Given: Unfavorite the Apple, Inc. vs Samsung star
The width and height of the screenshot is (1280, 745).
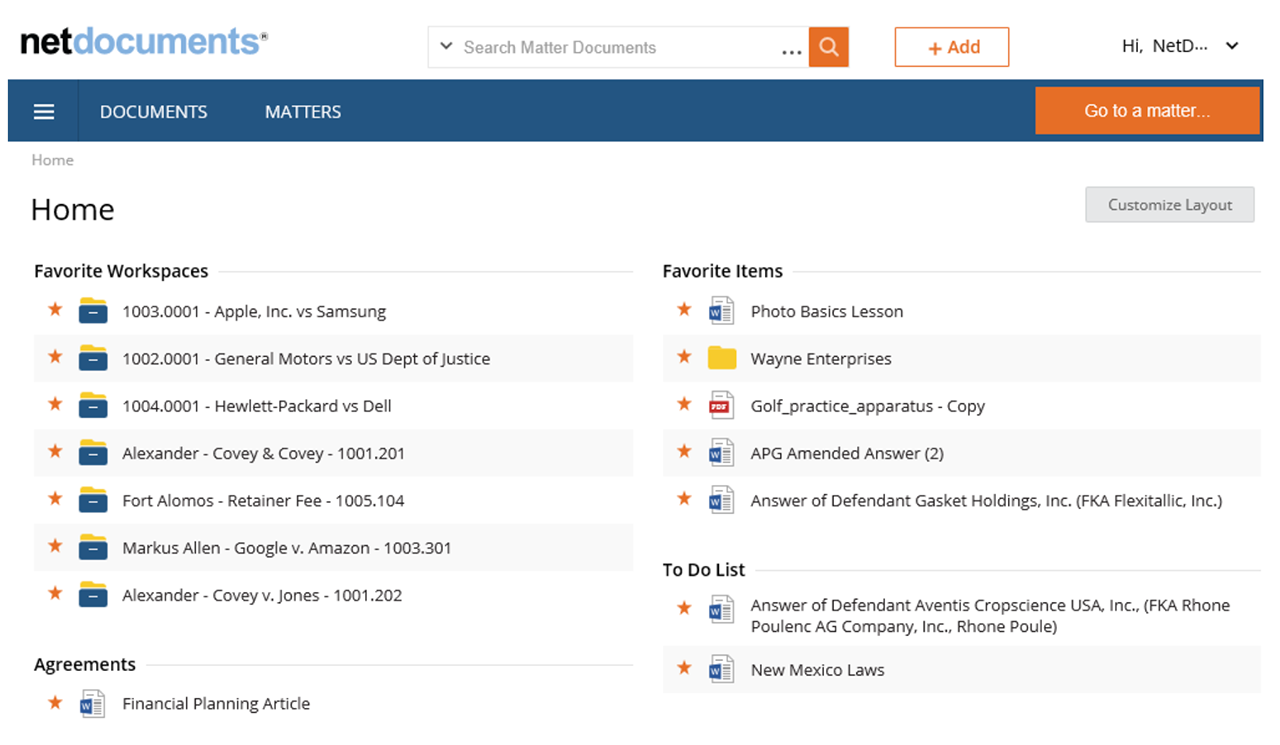Looking at the screenshot, I should point(55,309).
